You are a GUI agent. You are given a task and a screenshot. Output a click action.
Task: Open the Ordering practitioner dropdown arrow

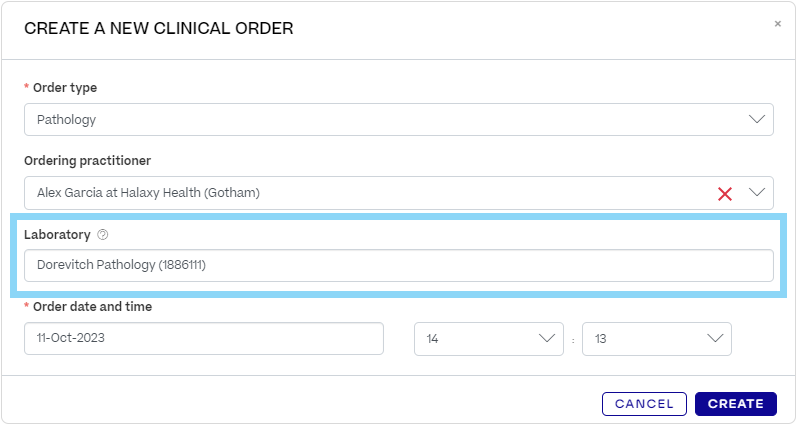757,192
